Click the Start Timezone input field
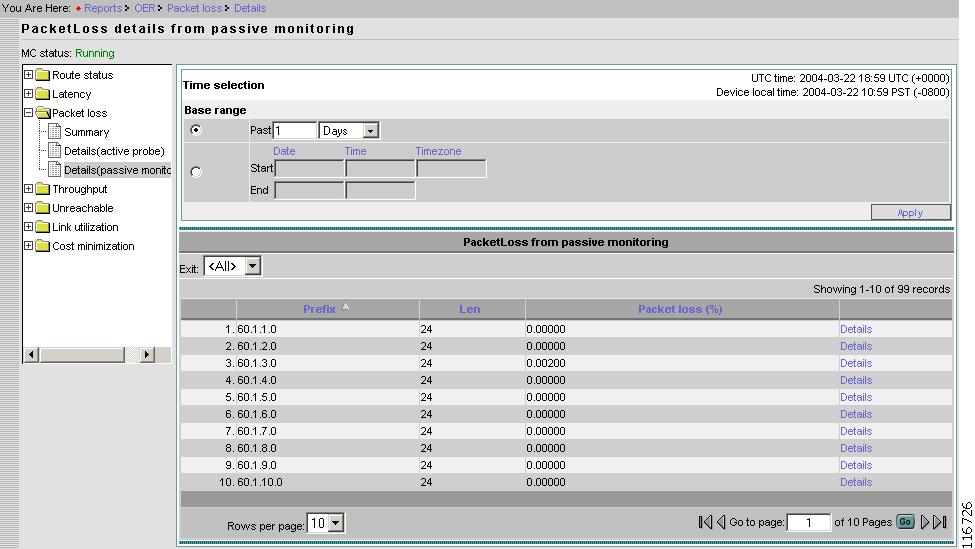Screen dimensions: 975x549 (x=451, y=168)
